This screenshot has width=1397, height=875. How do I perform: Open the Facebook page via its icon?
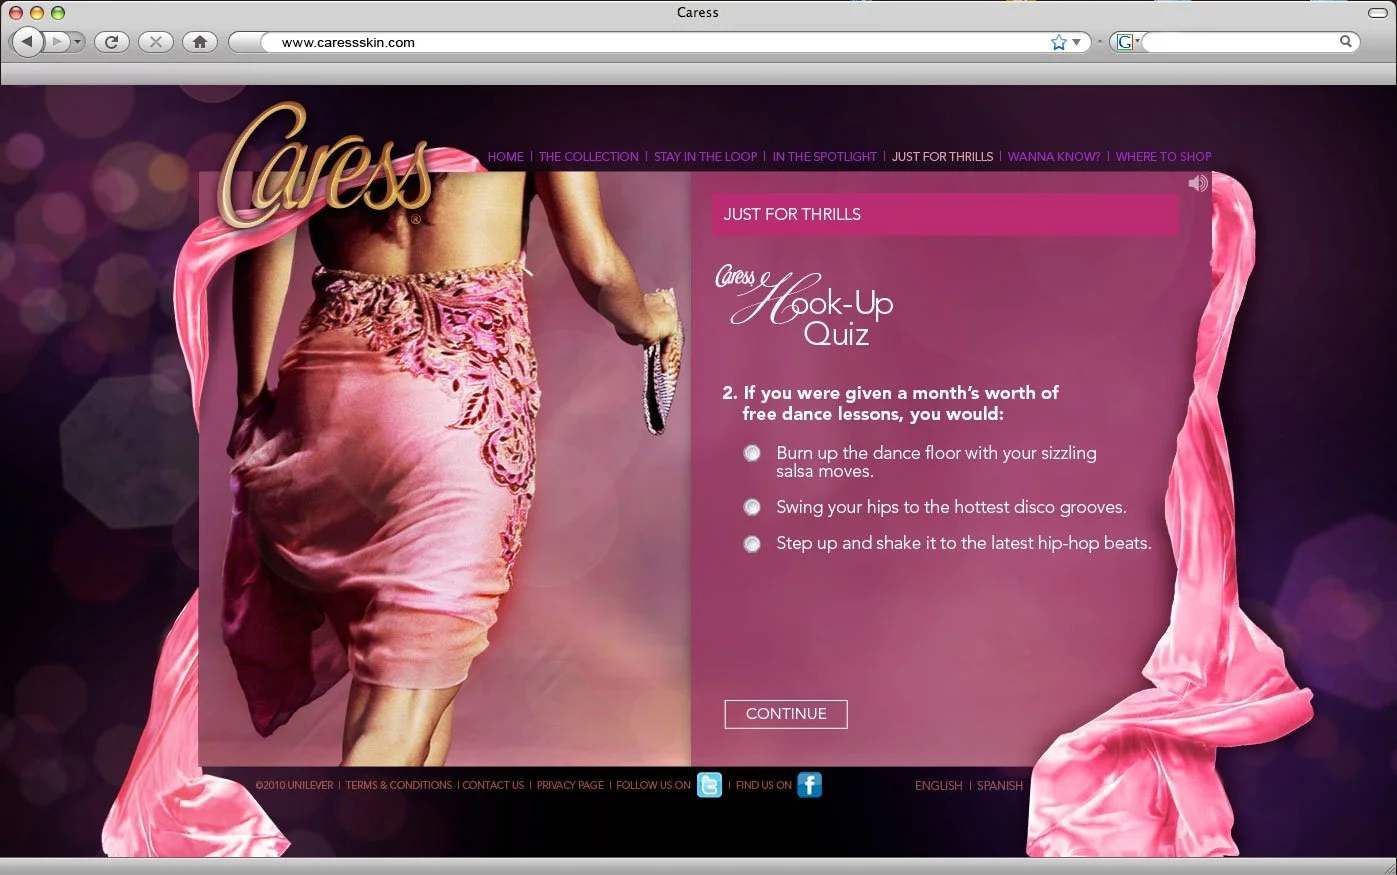point(809,785)
